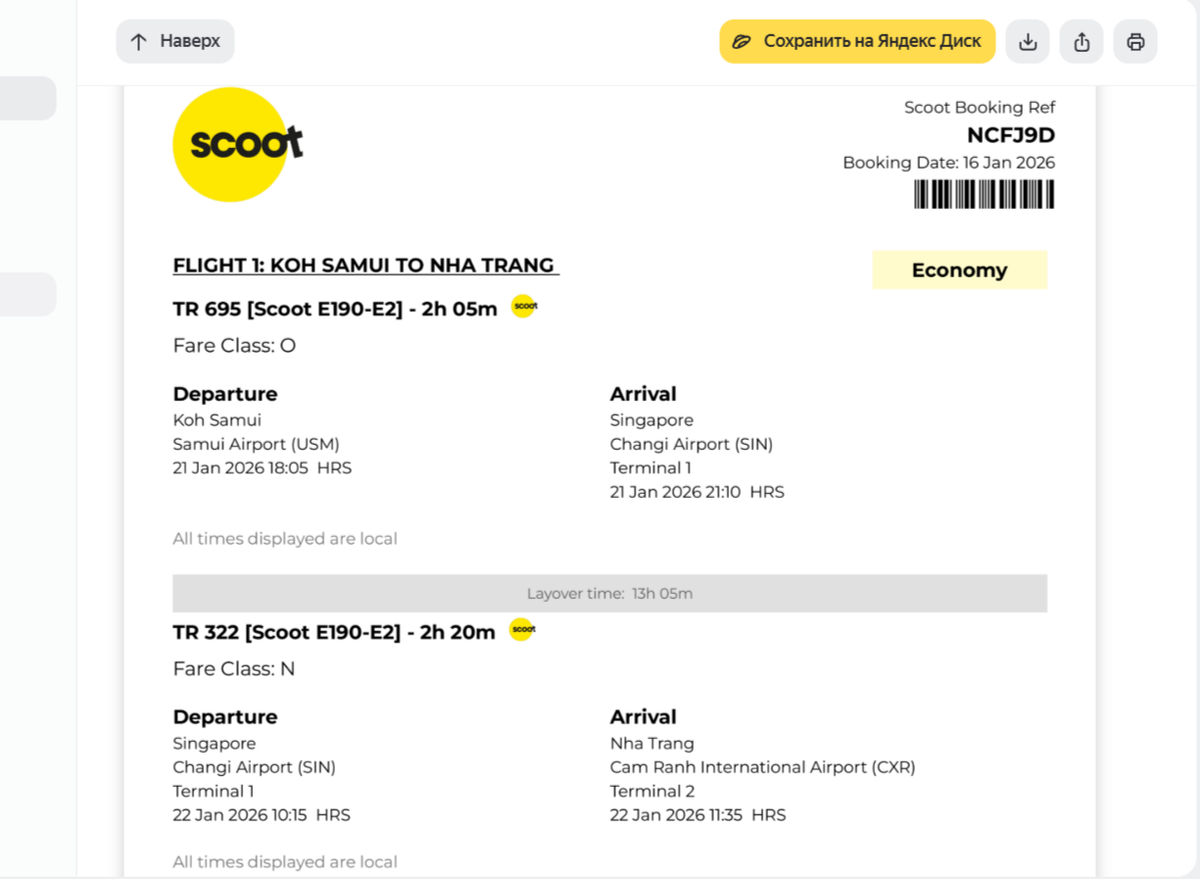Click the small Scoot badge beside flight TR 695

pos(524,306)
